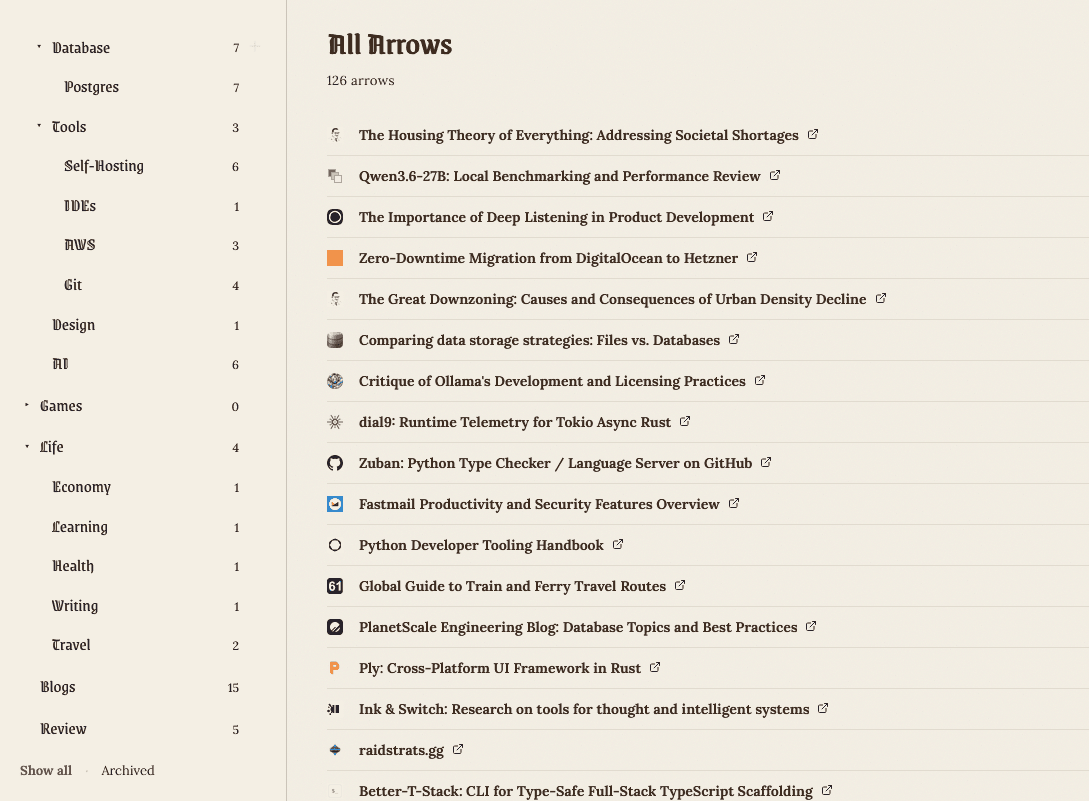Open raidstrats.gg link
Image resolution: width=1089 pixels, height=801 pixels.
401,750
